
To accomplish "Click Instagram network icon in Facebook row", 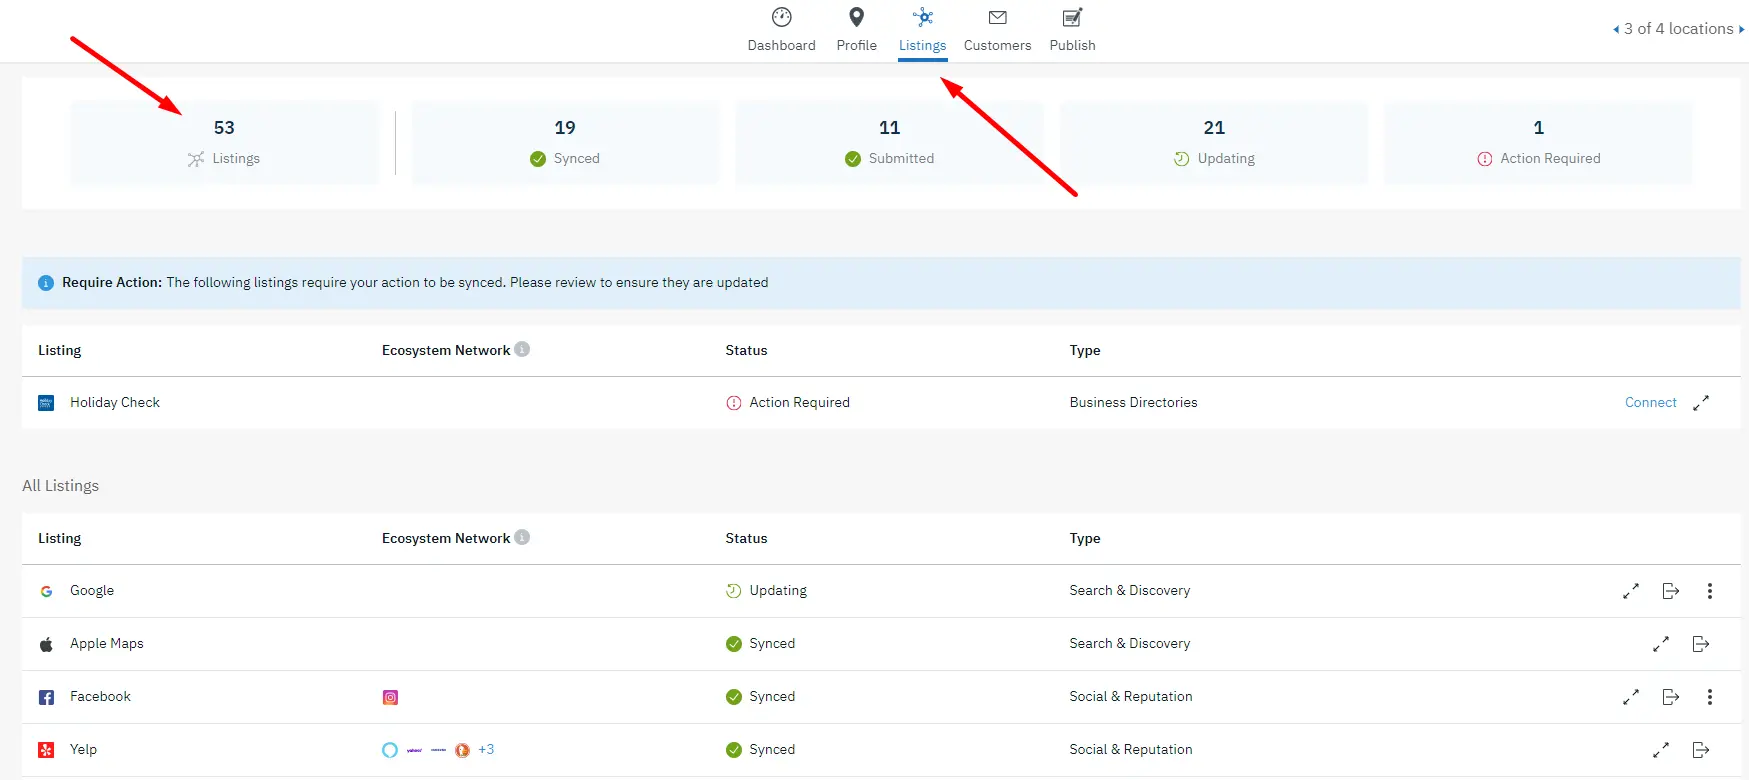I will pyautogui.click(x=390, y=697).
